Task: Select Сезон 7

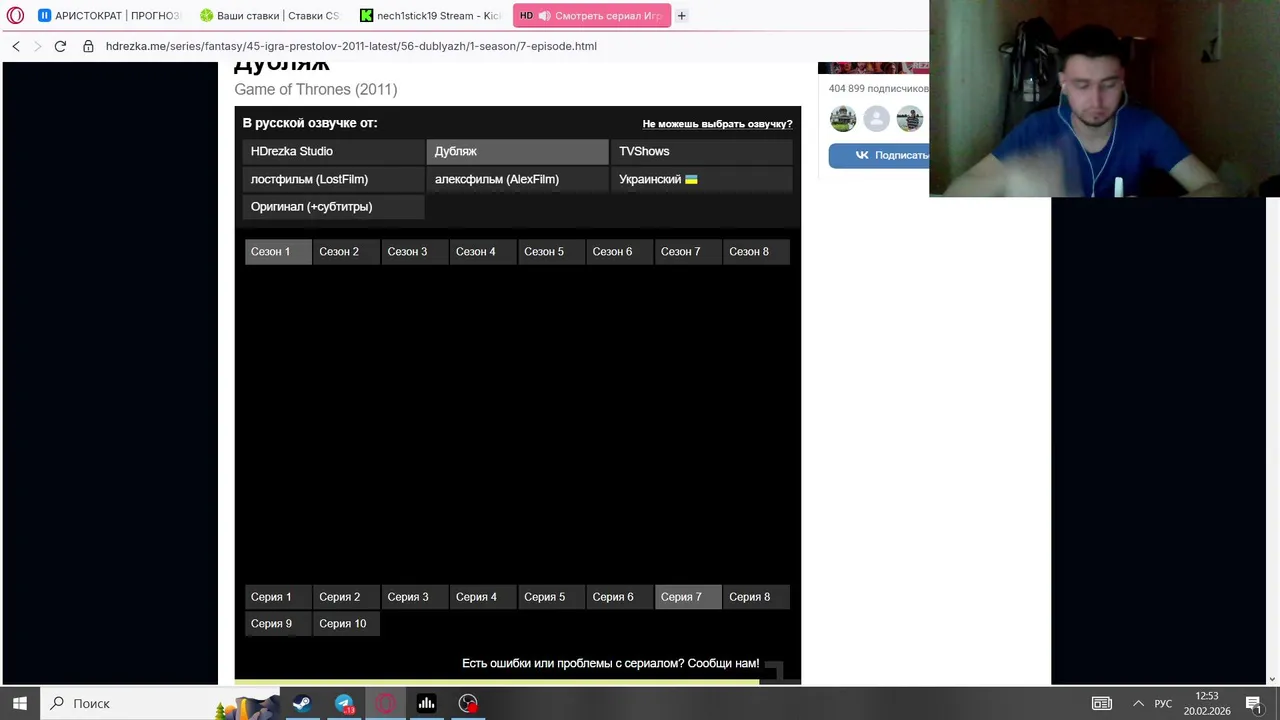Action: [688, 251]
